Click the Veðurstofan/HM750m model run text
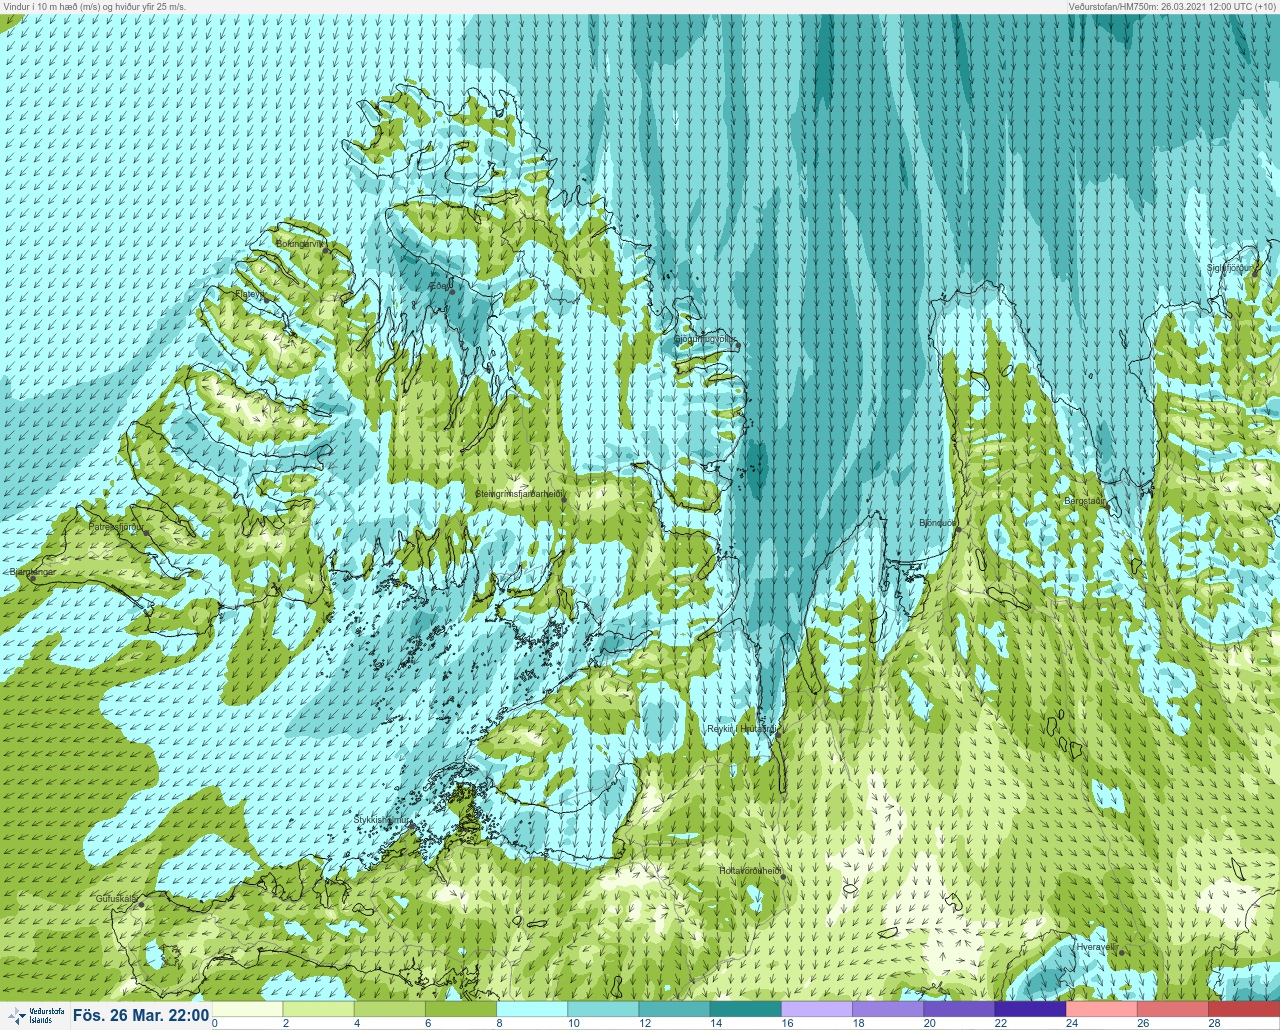1280x1030 pixels. [1172, 6]
